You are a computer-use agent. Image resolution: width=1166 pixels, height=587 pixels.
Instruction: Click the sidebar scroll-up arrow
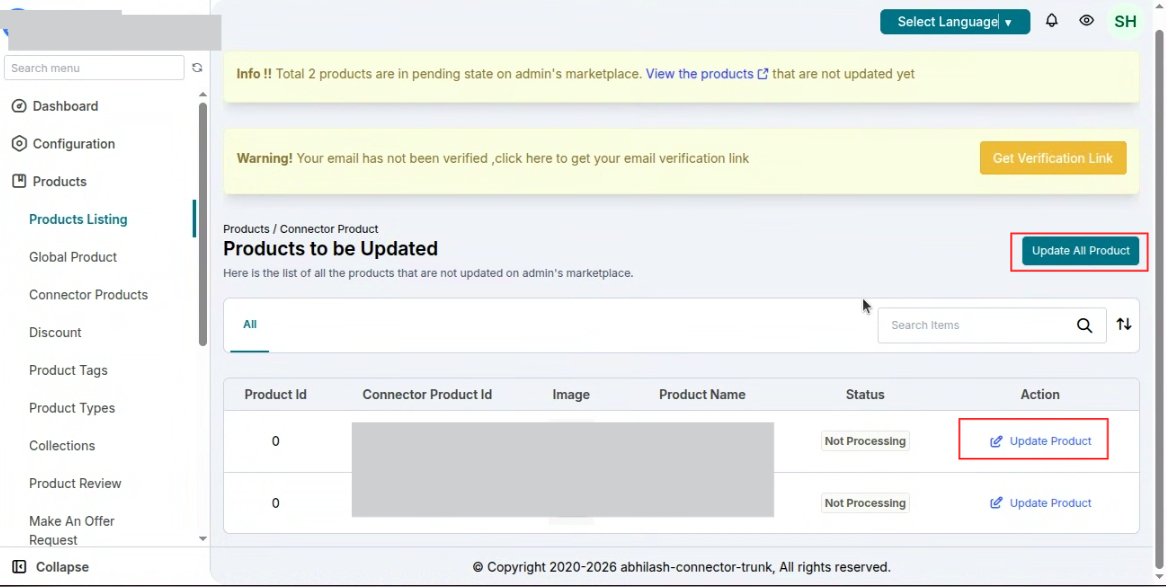(x=203, y=94)
